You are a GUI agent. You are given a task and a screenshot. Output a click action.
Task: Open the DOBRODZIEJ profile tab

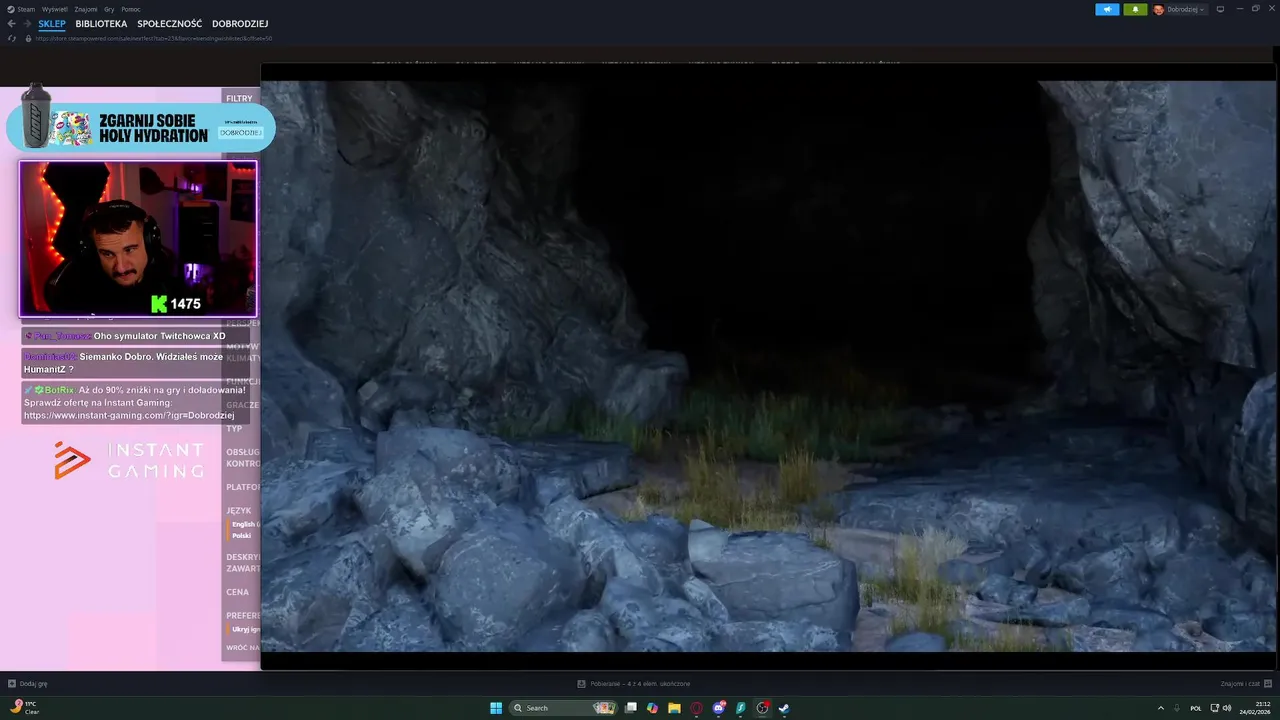[x=240, y=24]
